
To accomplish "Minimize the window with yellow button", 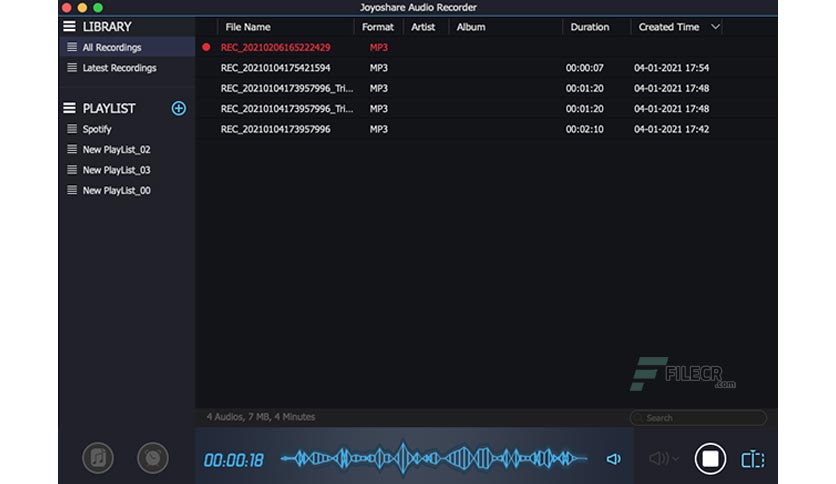I will point(82,7).
